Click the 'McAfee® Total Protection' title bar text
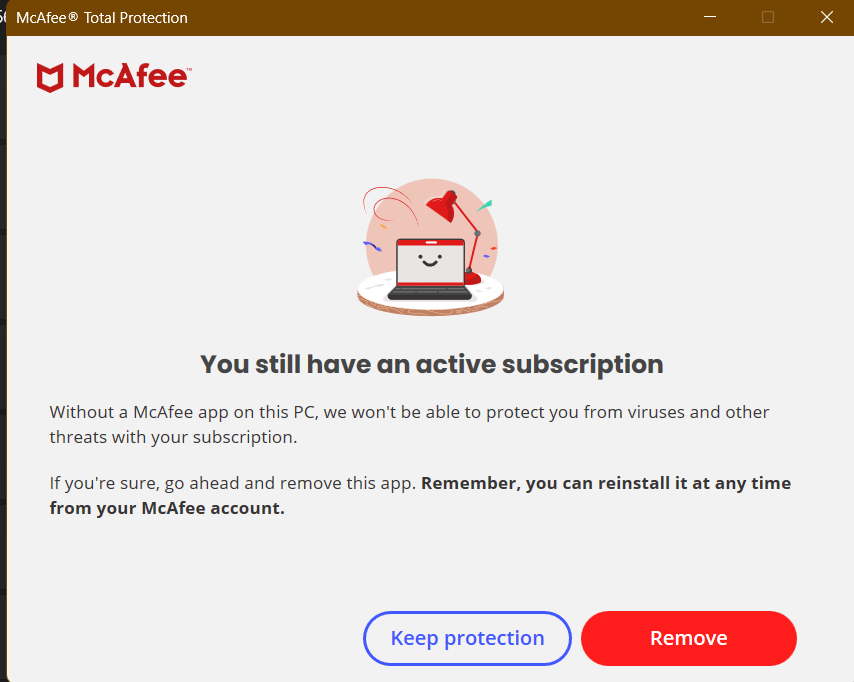This screenshot has width=854, height=682. click(x=101, y=17)
